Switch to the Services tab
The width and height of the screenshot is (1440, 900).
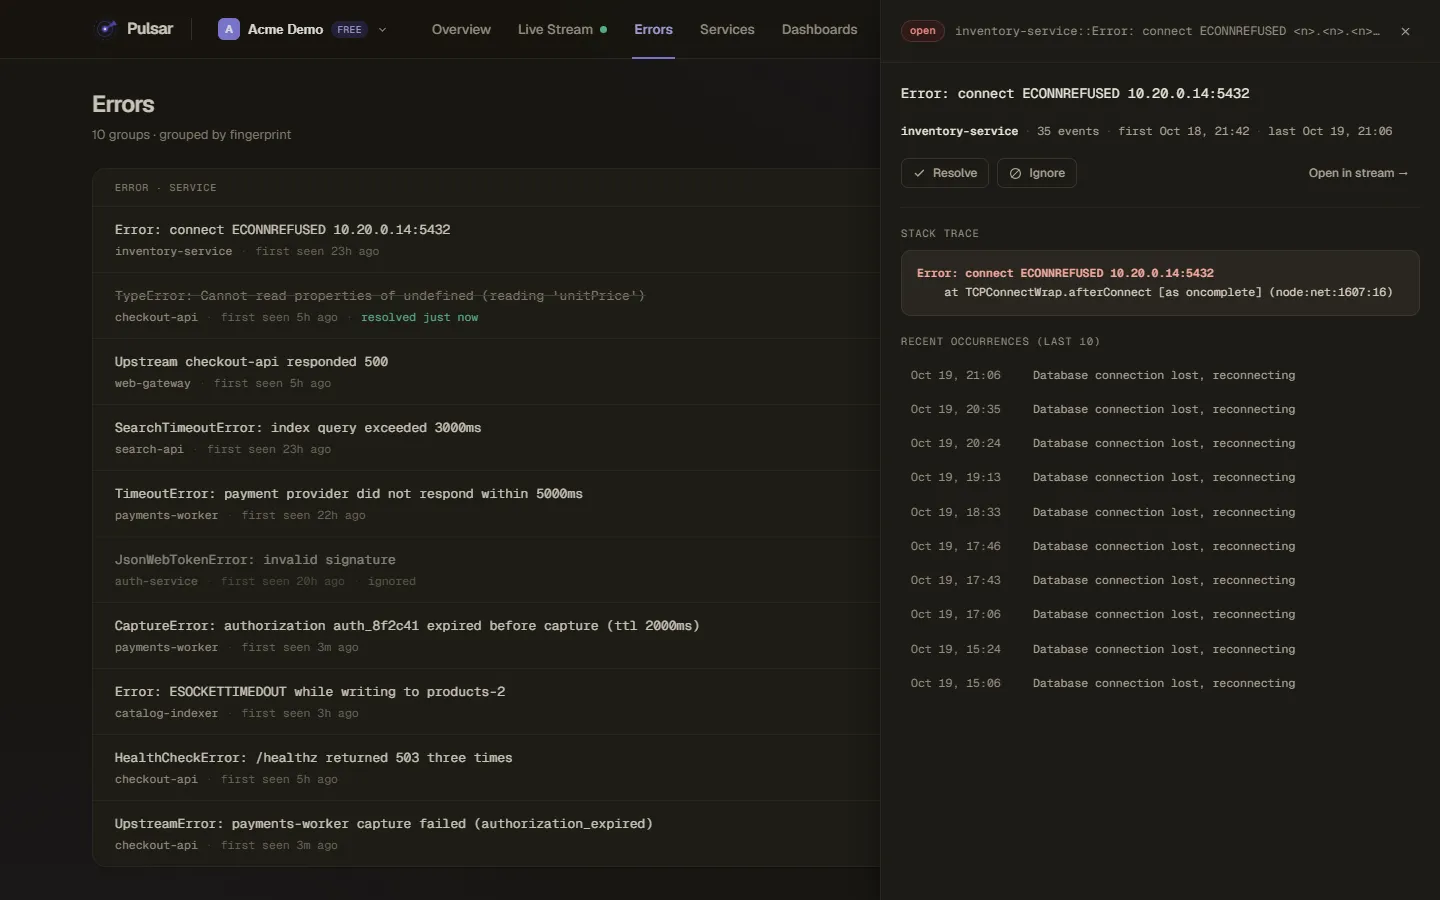pyautogui.click(x=727, y=29)
